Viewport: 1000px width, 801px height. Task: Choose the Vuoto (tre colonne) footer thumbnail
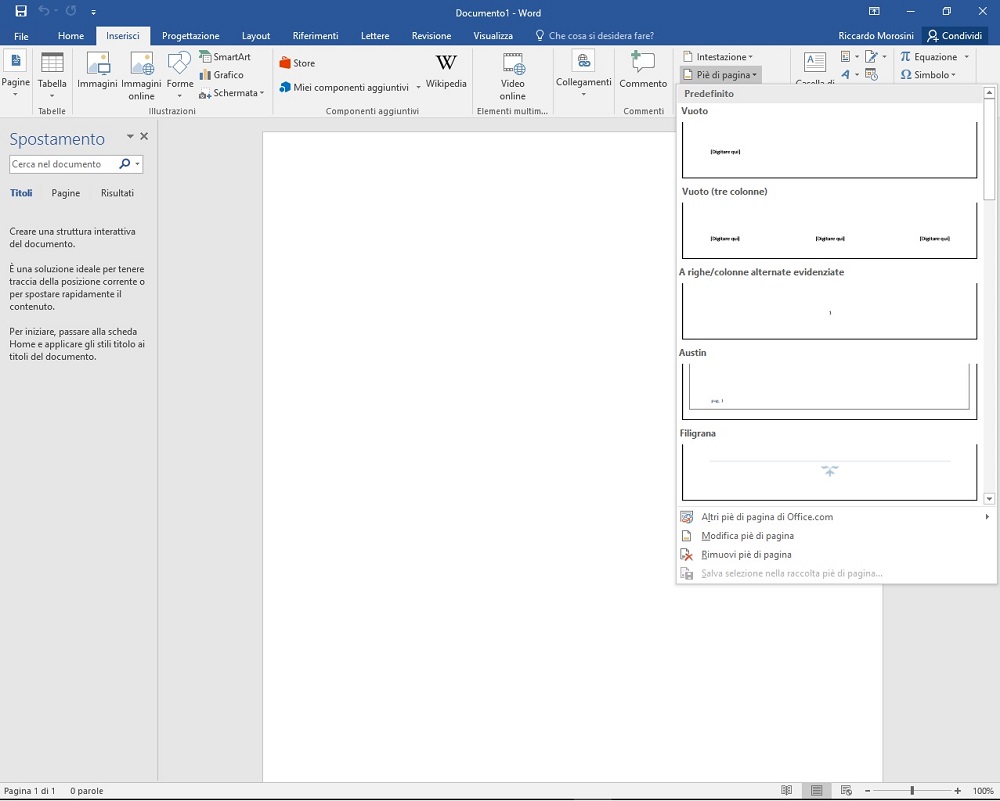[x=829, y=230]
